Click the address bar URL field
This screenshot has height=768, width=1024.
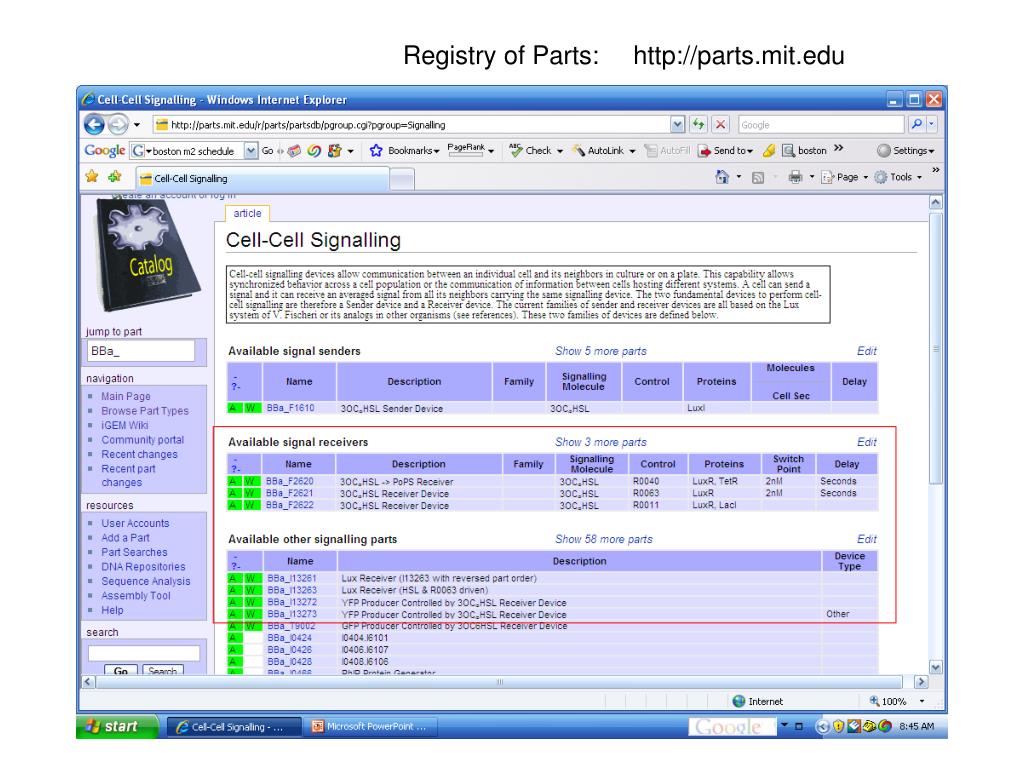[411, 125]
